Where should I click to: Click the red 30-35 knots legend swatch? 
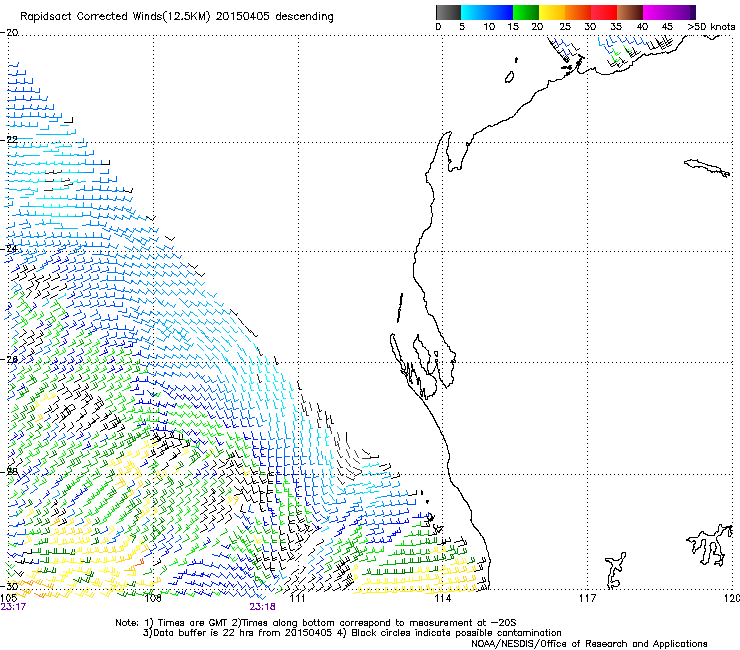click(604, 12)
